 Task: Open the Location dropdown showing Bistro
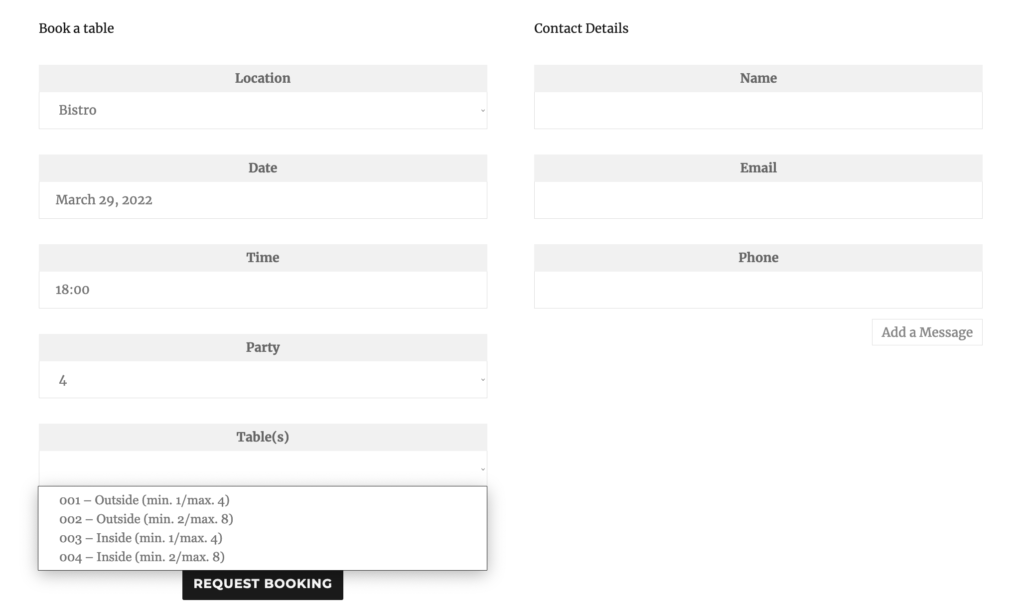click(263, 110)
